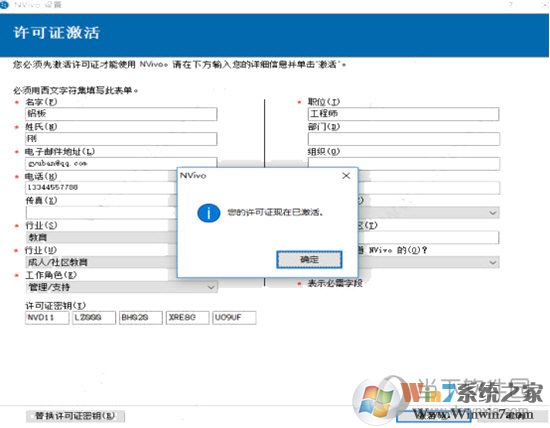The image size is (550, 428).
Task: Click the blue information icon in the dialog
Action: [x=209, y=213]
